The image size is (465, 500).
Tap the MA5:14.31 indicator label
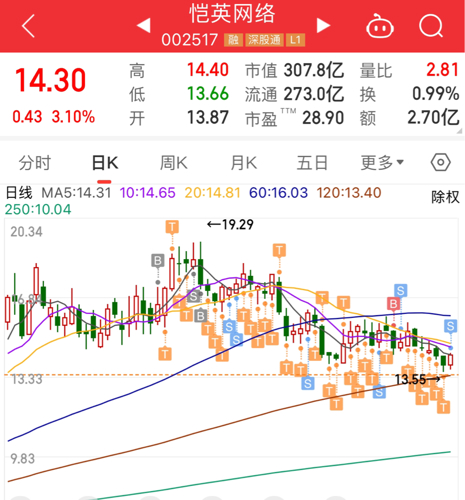76,193
